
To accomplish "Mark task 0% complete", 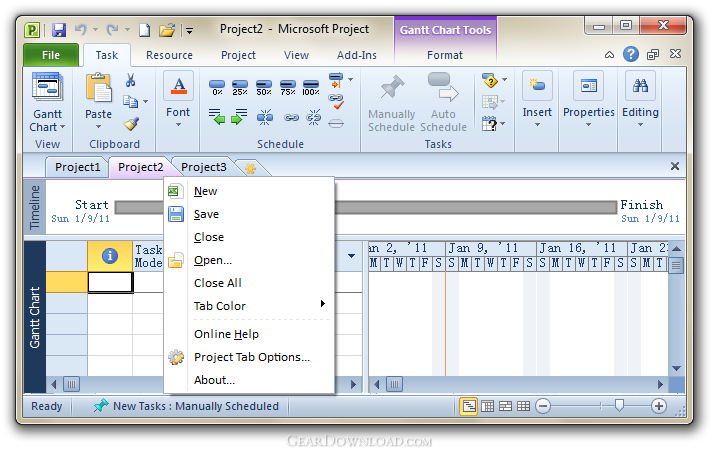I will (217, 88).
